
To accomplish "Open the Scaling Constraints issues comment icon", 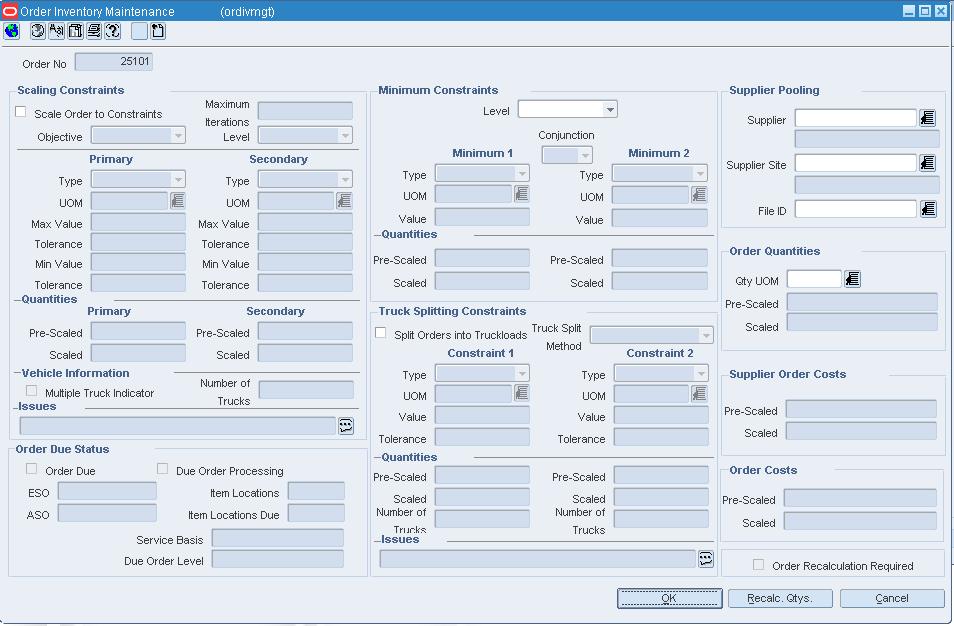I will (346, 426).
